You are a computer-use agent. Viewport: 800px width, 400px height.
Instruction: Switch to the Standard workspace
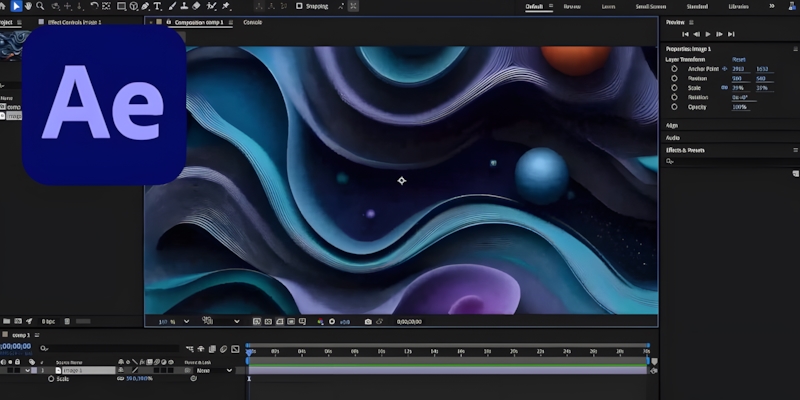point(697,7)
